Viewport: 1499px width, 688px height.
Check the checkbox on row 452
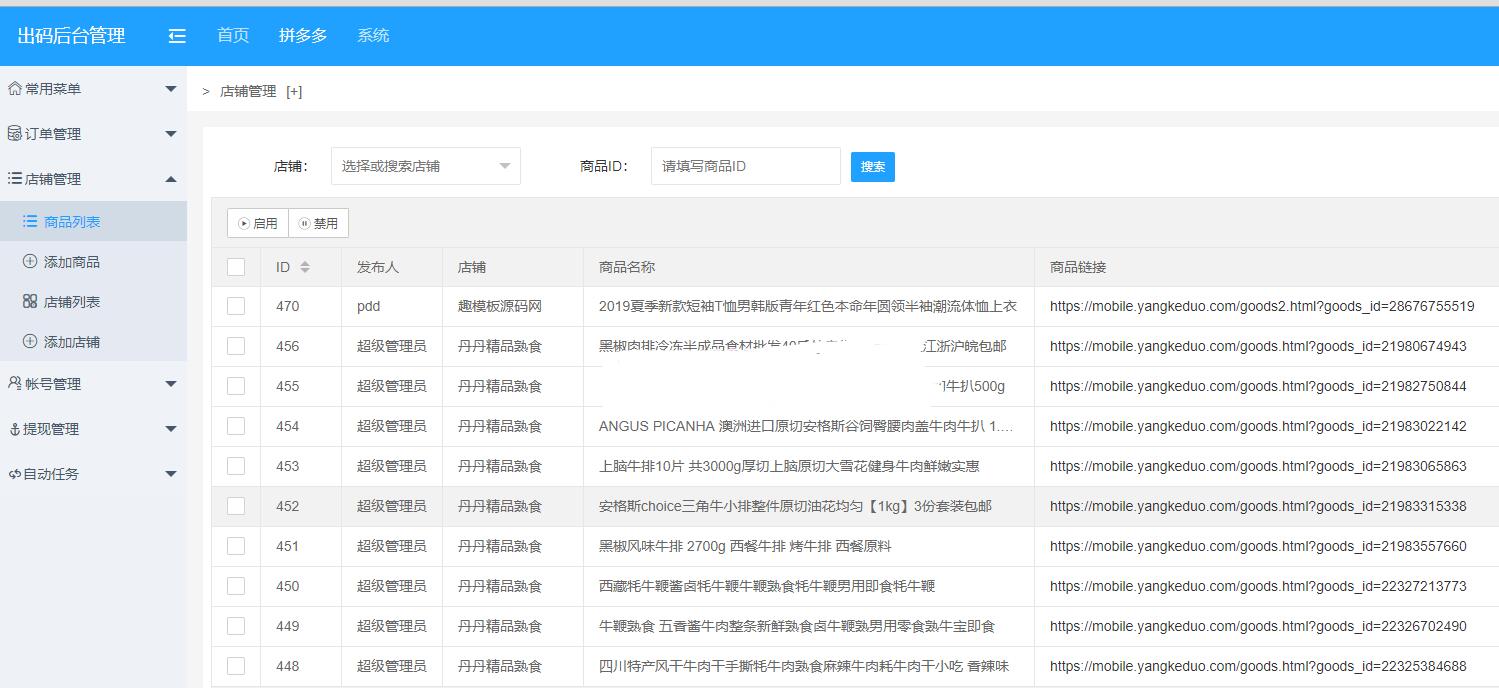[x=235, y=506]
